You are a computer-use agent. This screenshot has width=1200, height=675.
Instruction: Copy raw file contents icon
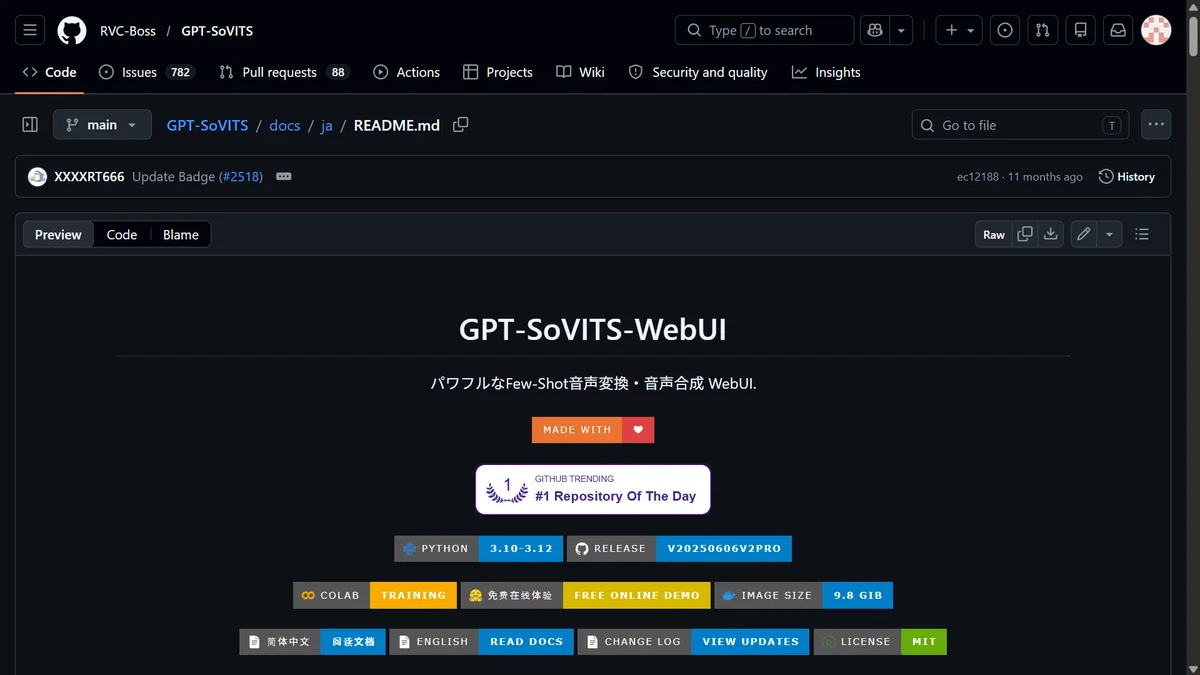[x=1025, y=235]
